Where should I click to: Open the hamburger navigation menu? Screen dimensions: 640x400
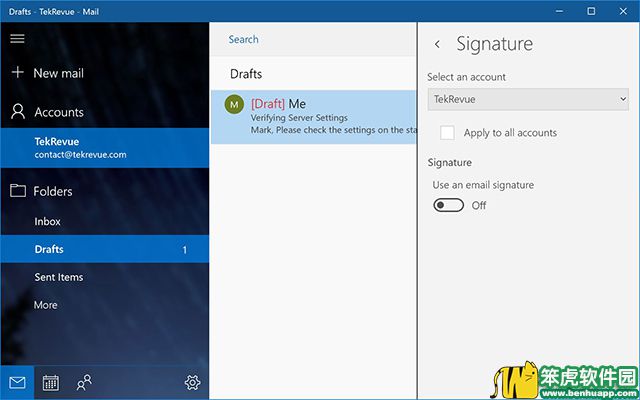pos(17,39)
